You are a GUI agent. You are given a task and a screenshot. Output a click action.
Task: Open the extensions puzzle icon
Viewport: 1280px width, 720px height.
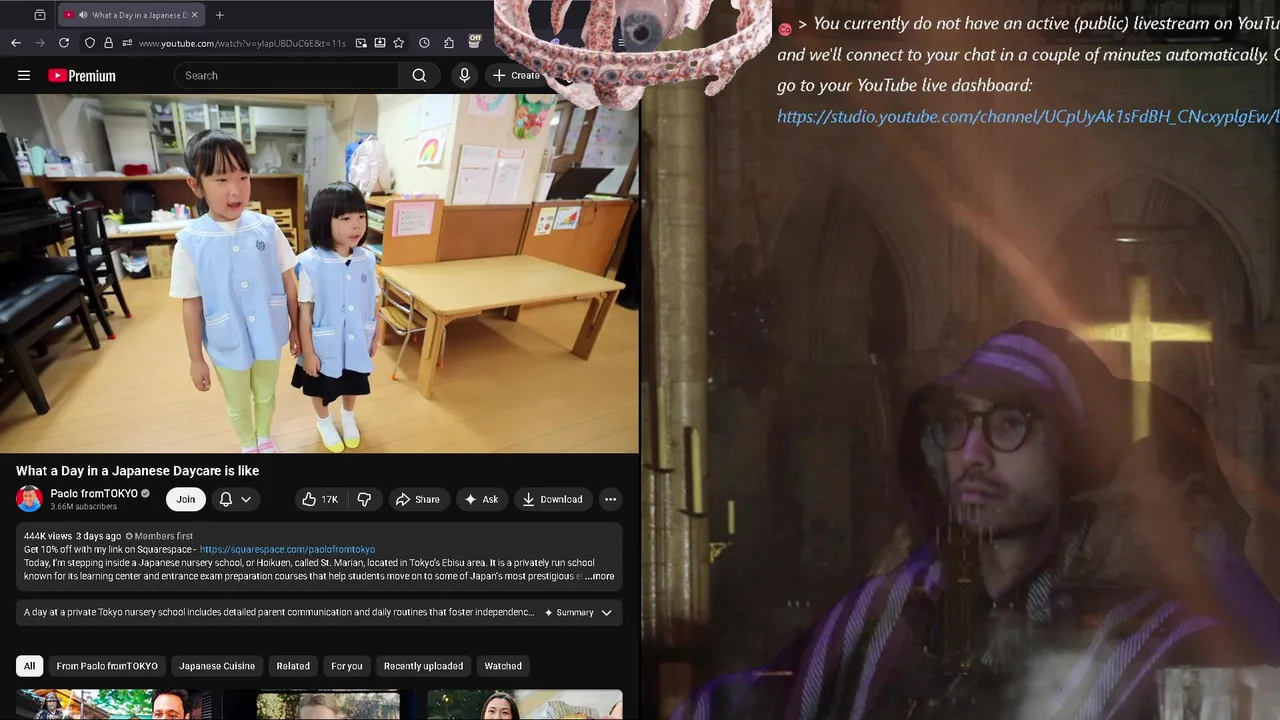pos(449,43)
